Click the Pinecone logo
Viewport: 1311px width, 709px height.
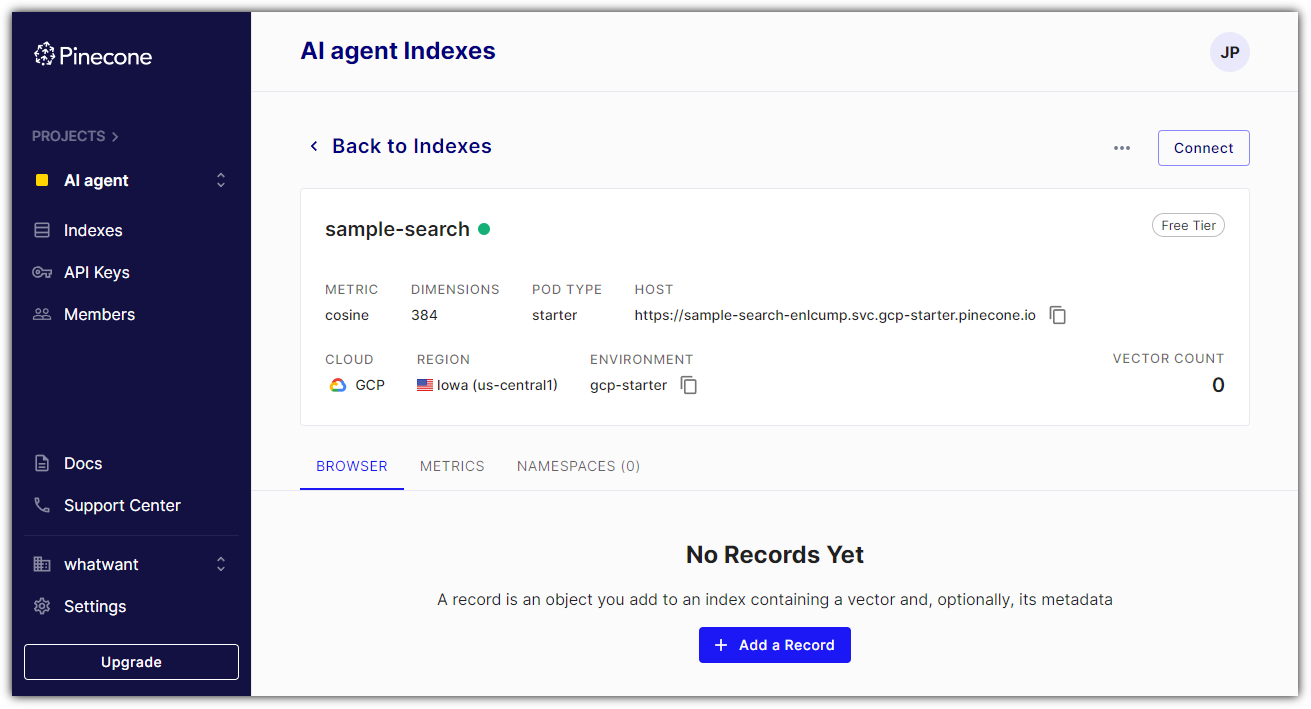click(93, 55)
